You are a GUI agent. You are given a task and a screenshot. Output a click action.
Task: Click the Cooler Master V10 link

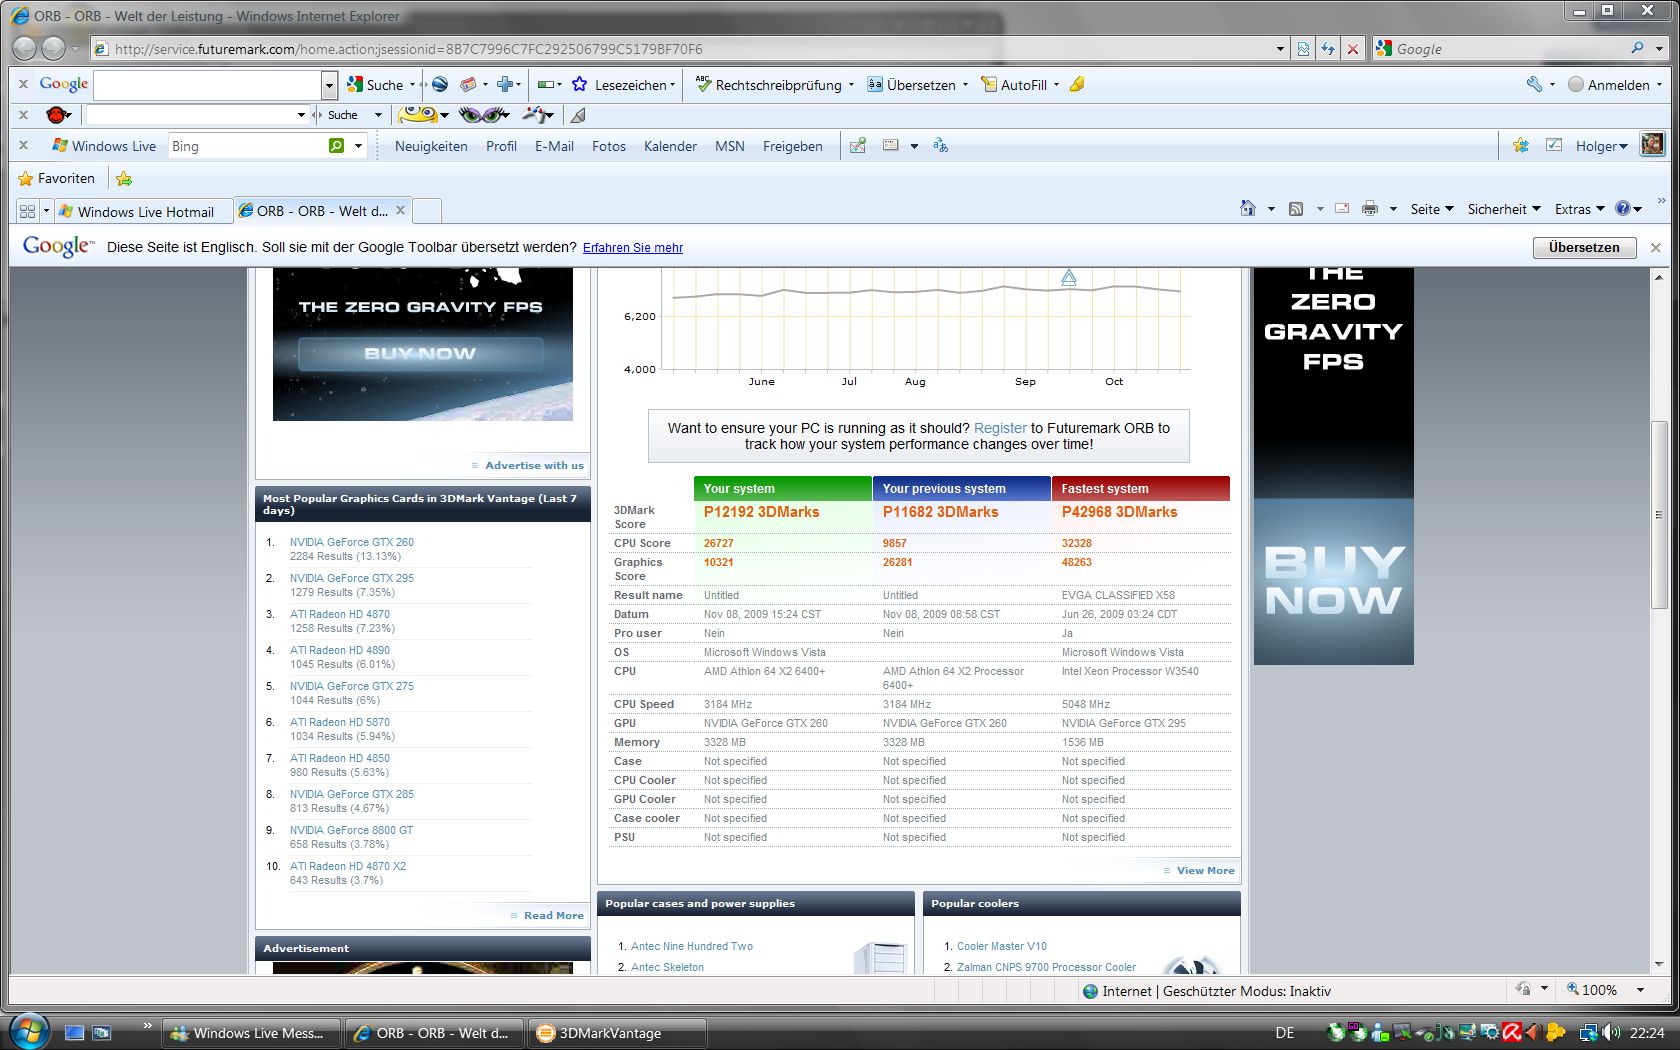coord(1002,946)
